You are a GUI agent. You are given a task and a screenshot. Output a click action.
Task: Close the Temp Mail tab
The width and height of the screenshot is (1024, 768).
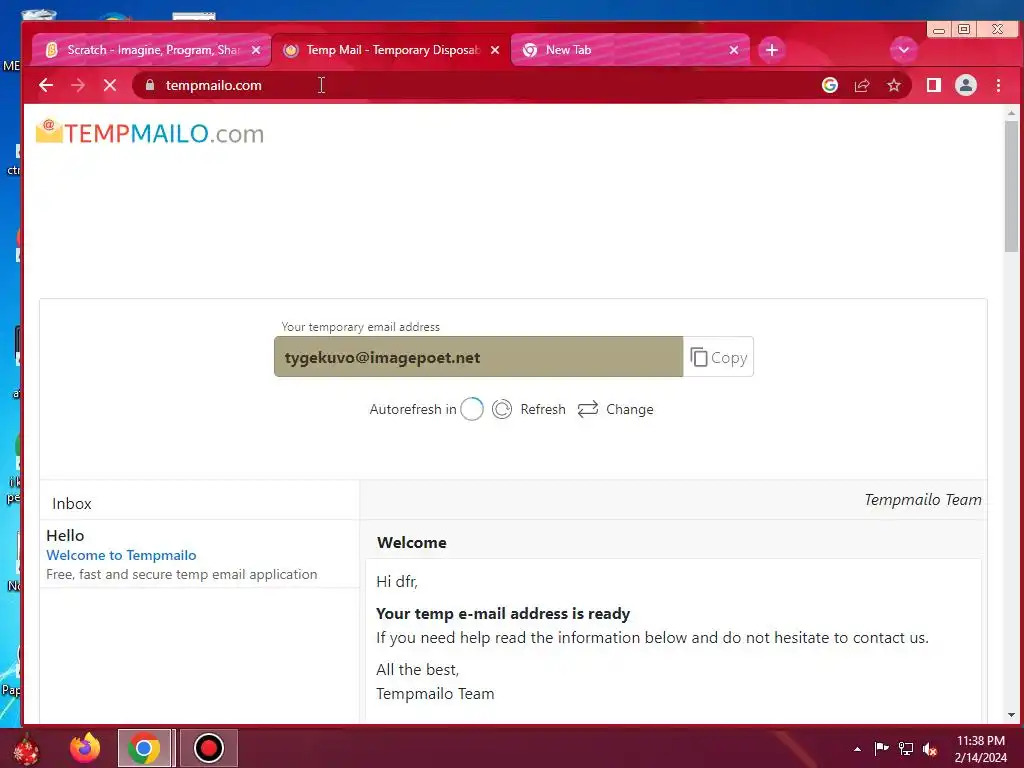(x=495, y=50)
